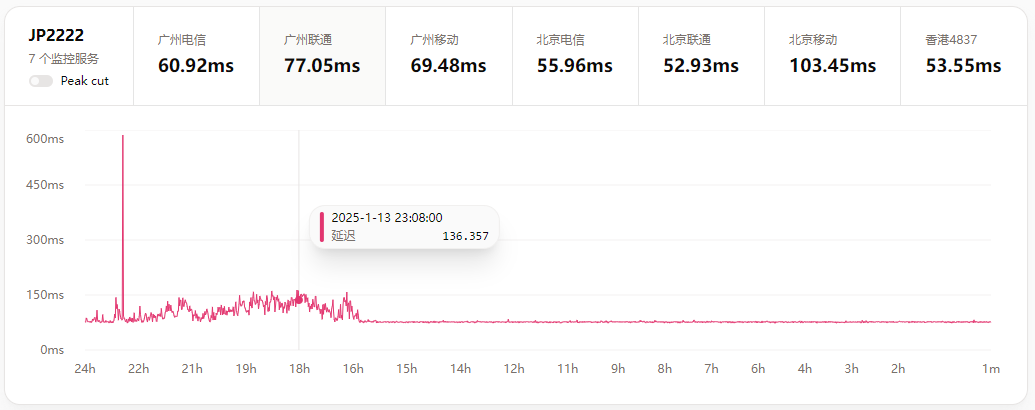Select the 广州电信 service tab
Screen dimensions: 1035x410
196,54
